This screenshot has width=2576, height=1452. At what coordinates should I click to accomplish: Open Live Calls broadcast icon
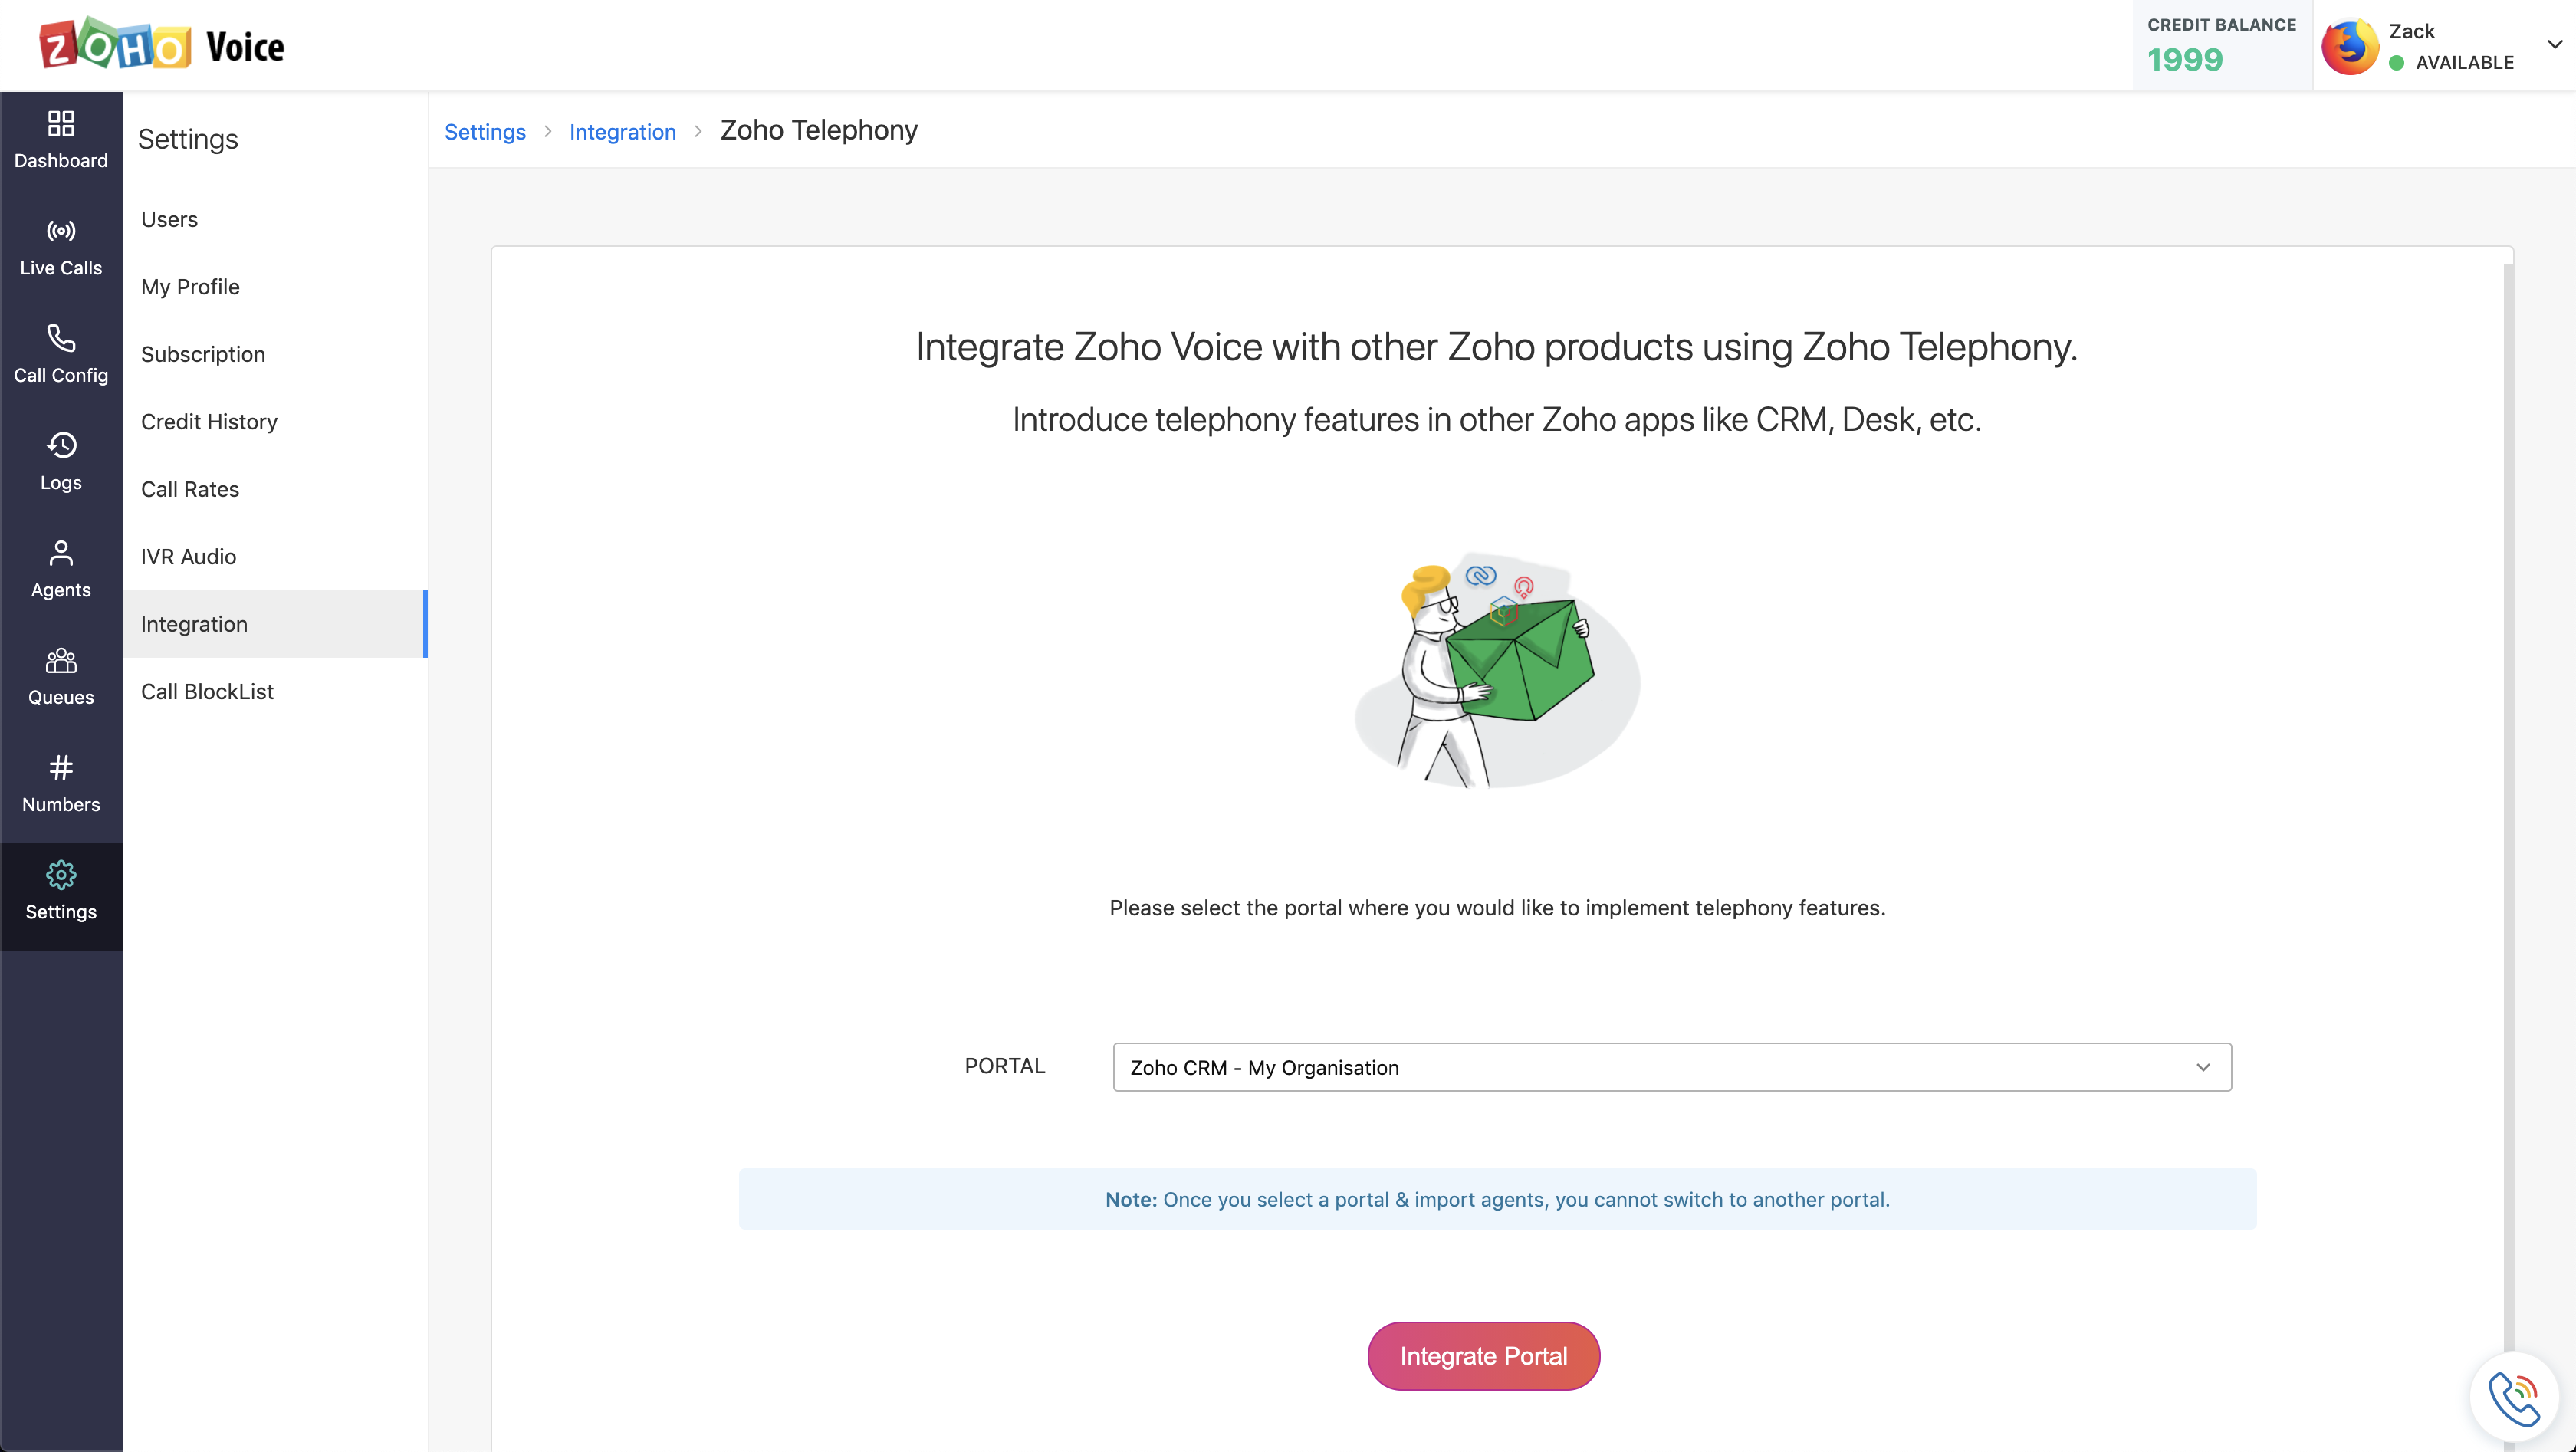point(61,231)
